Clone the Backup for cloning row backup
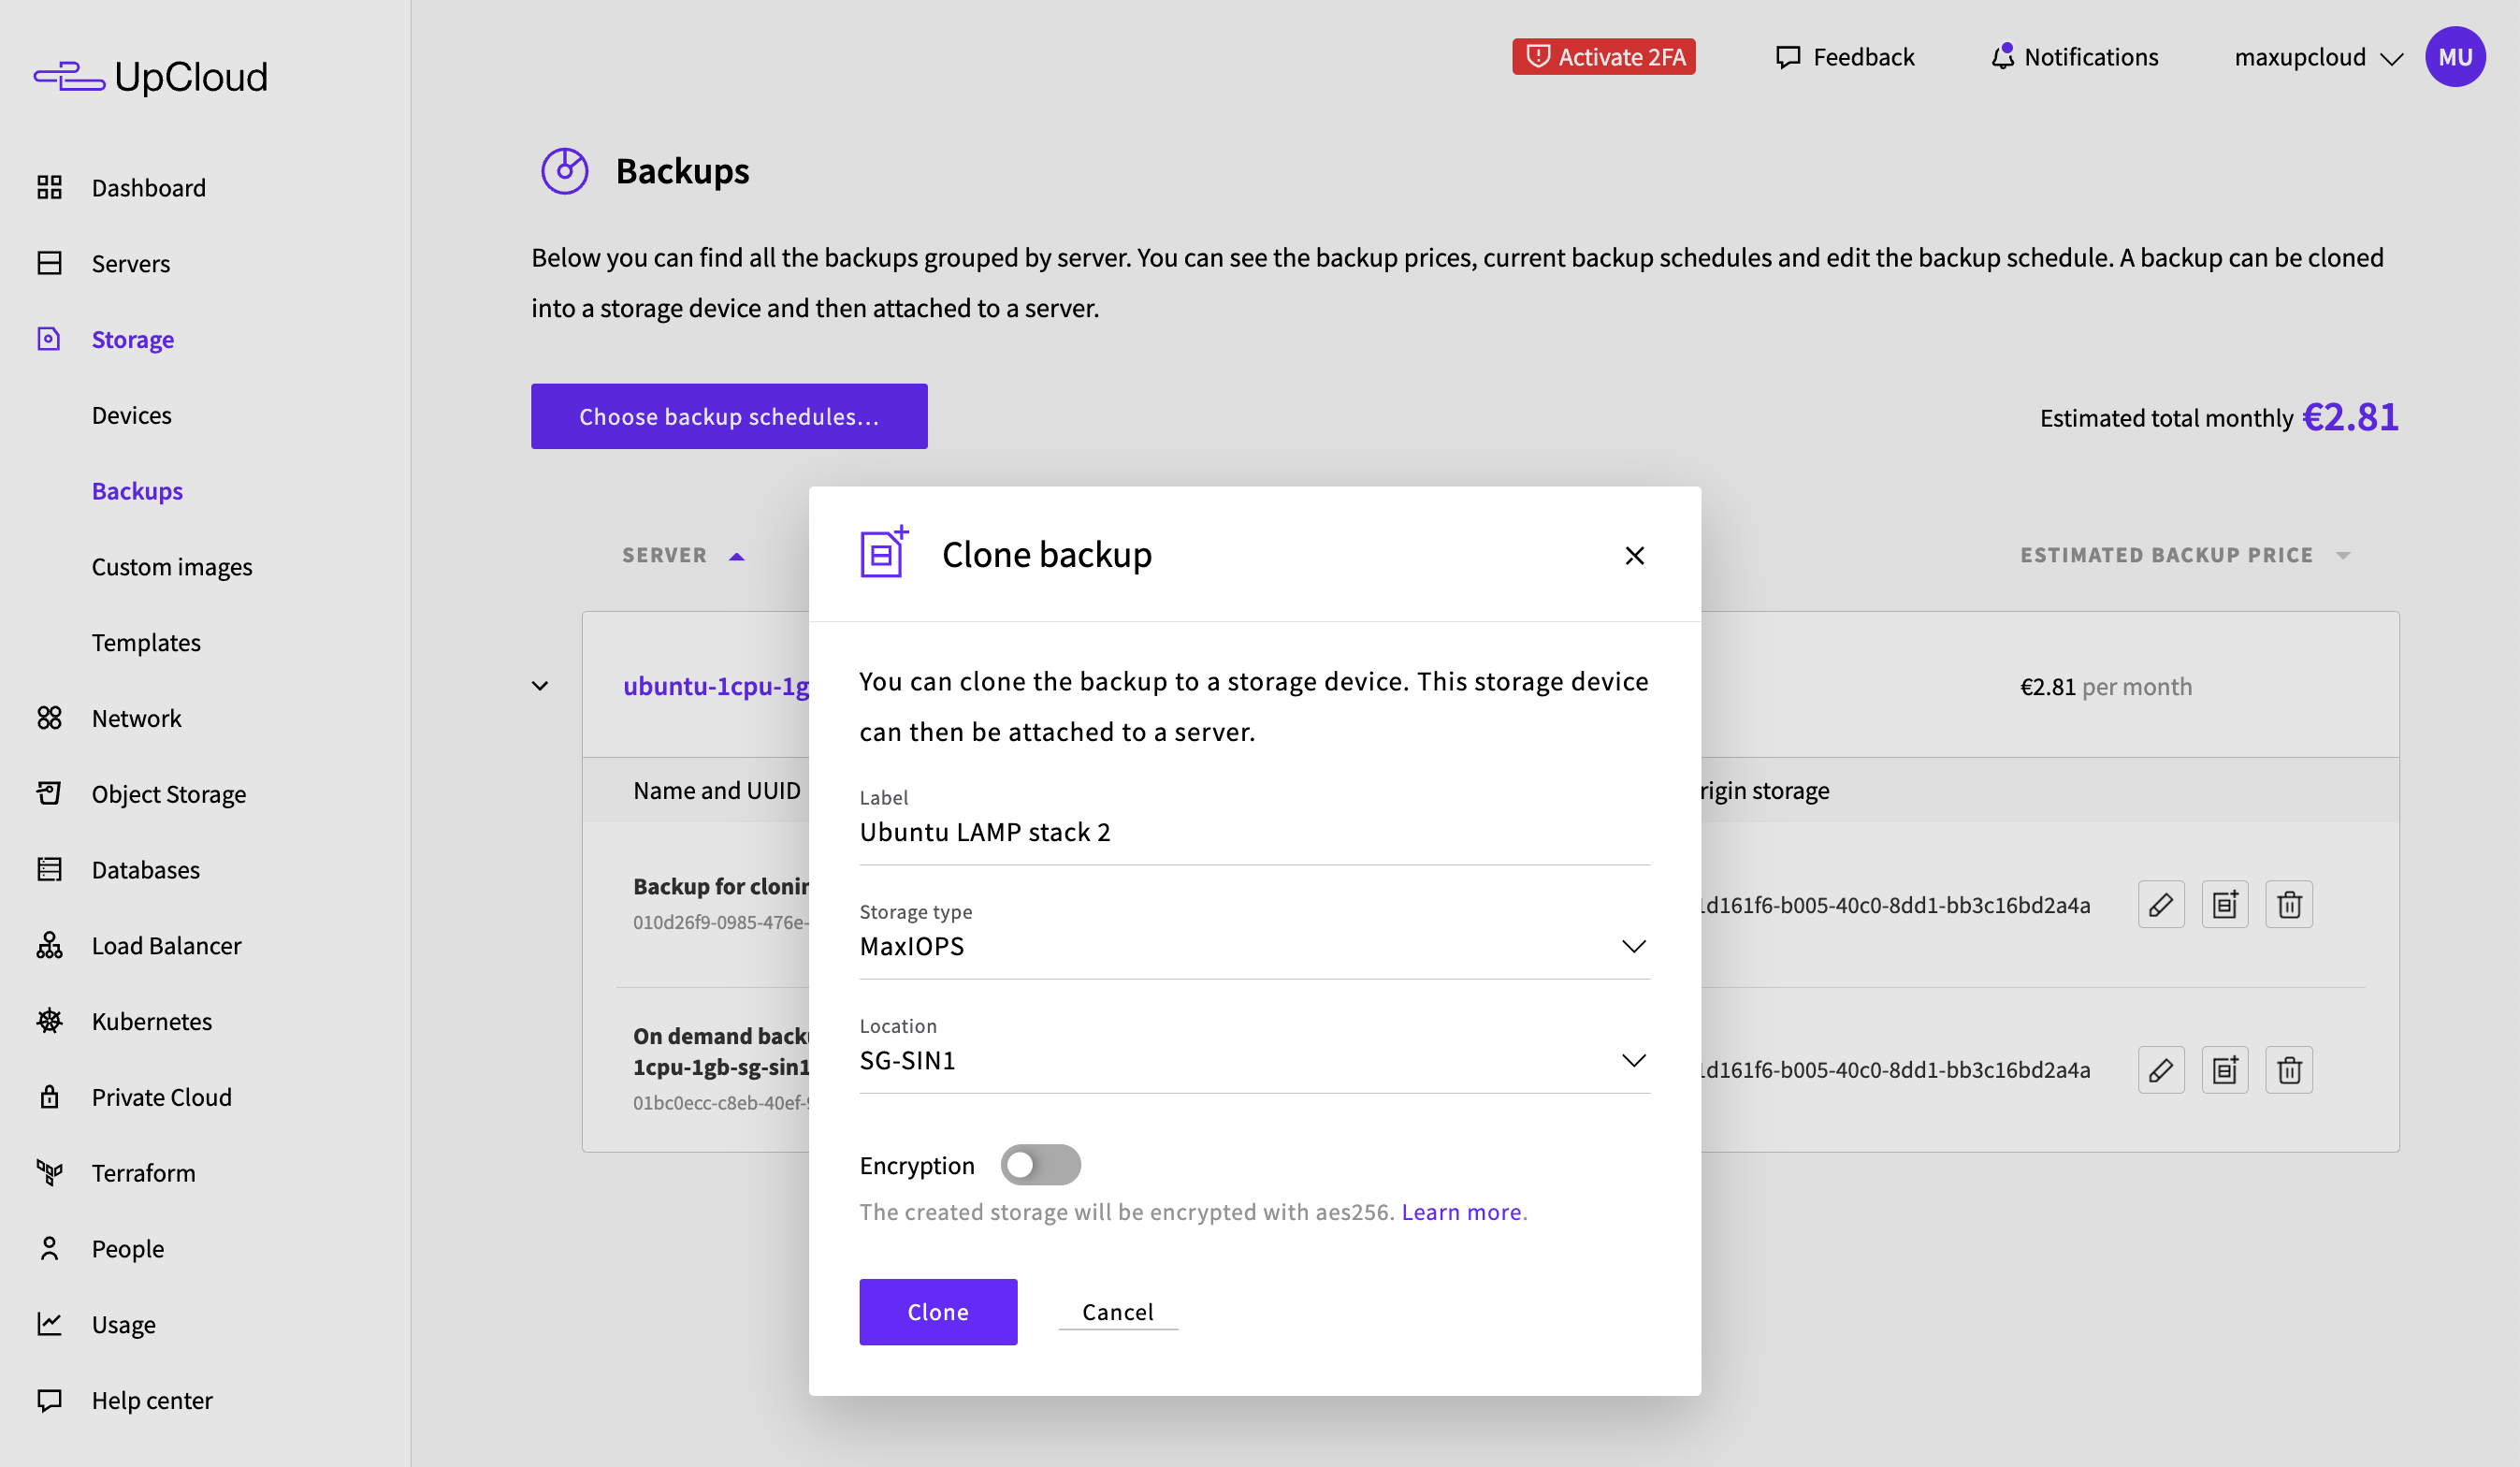Viewport: 2520px width, 1467px height. 2225,905
